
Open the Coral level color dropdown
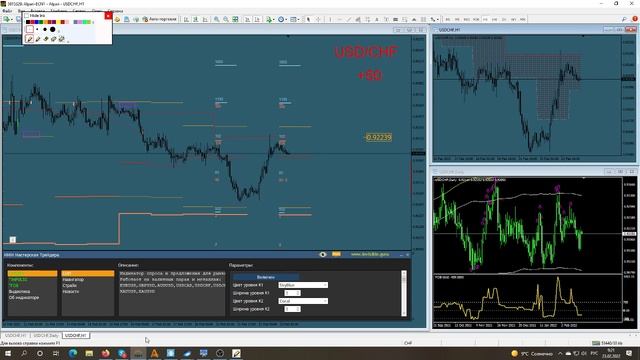click(303, 301)
